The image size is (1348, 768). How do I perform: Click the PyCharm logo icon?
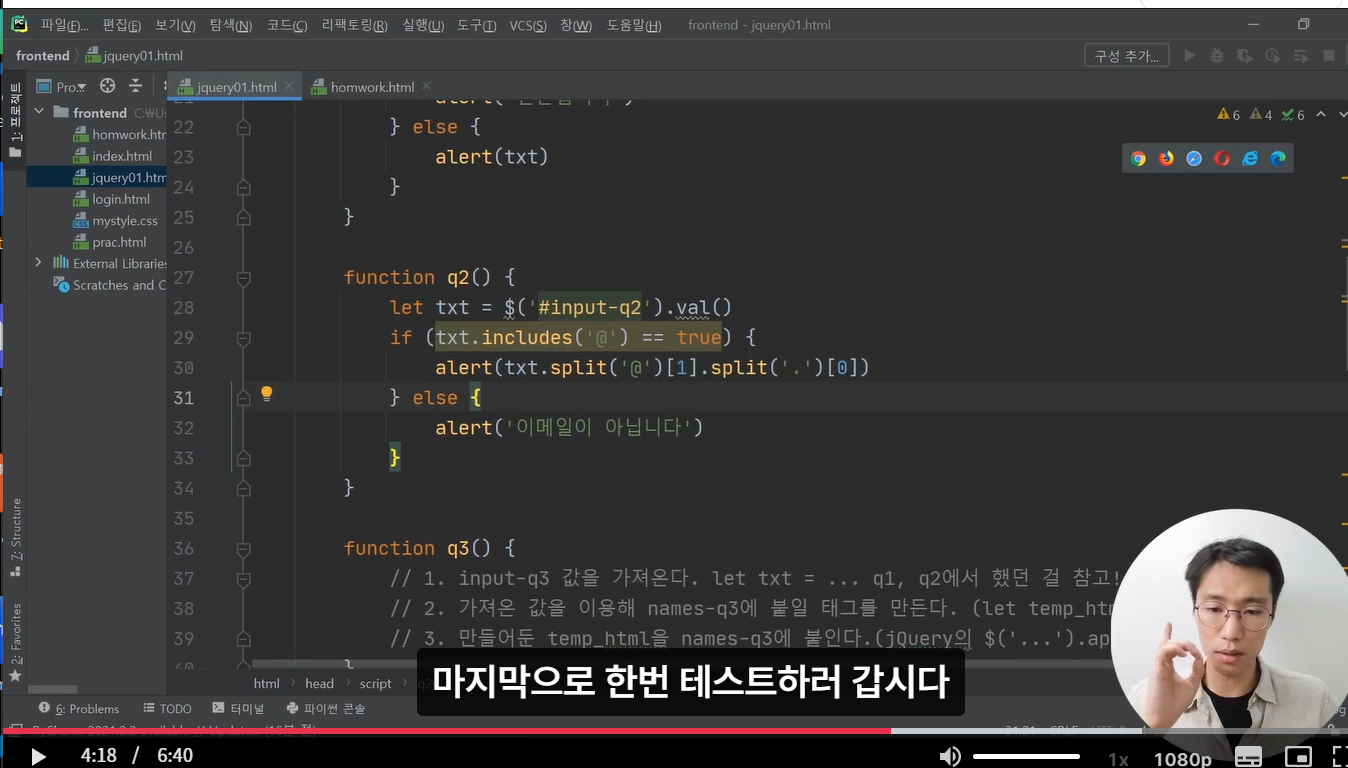(19, 24)
